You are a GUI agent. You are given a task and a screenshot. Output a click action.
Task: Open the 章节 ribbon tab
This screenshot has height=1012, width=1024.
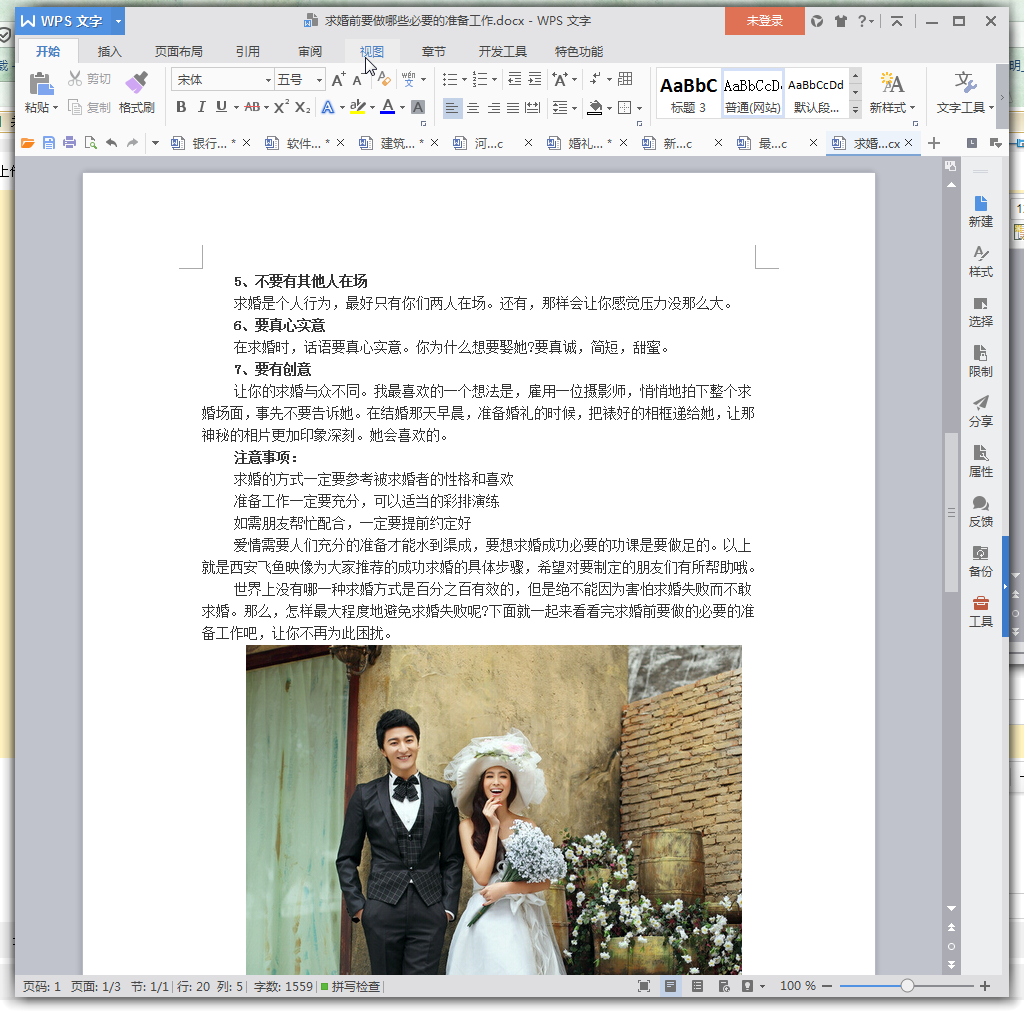pyautogui.click(x=433, y=52)
